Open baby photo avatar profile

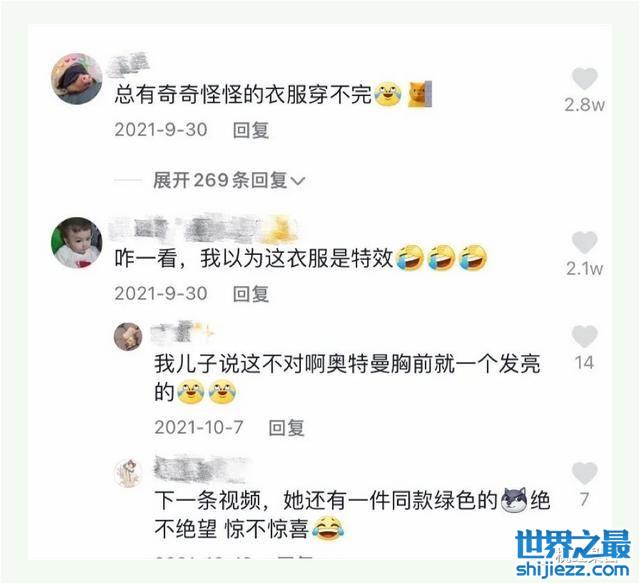click(77, 242)
